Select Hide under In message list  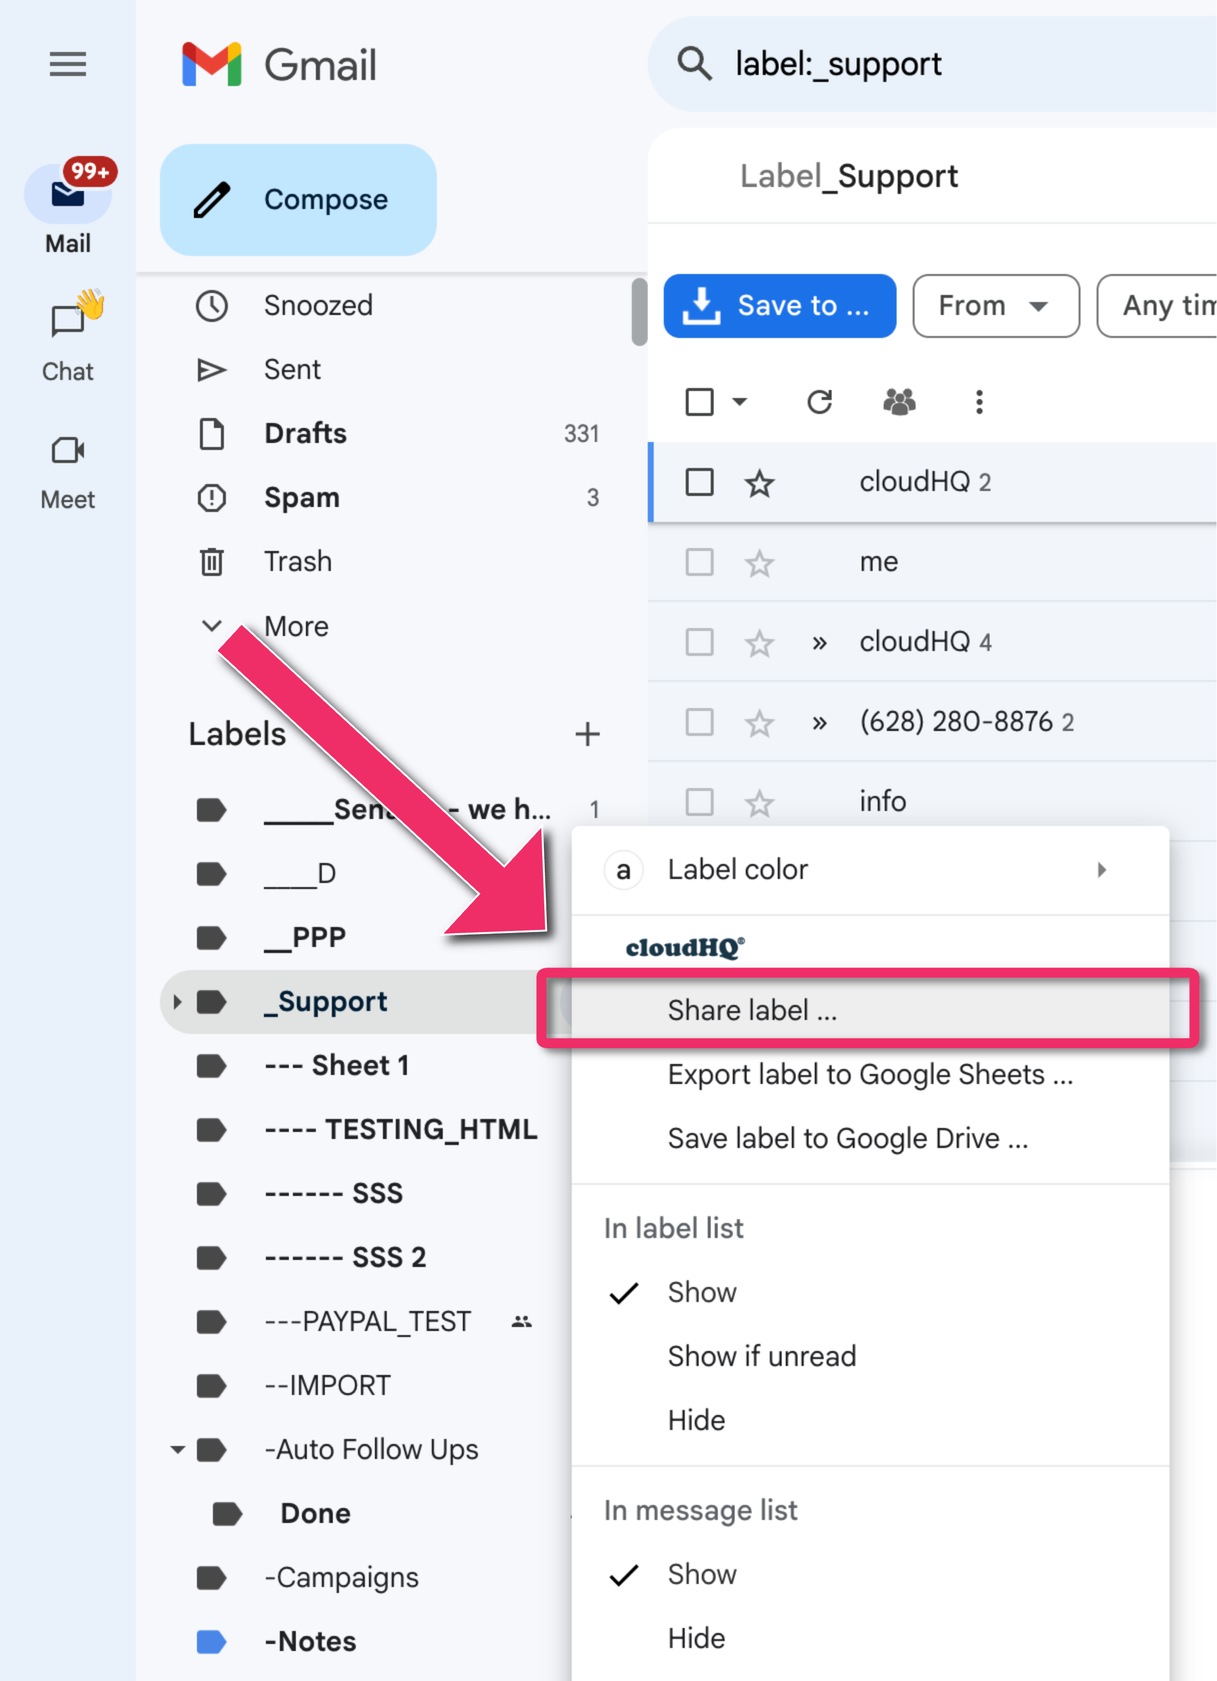pos(870,1639)
